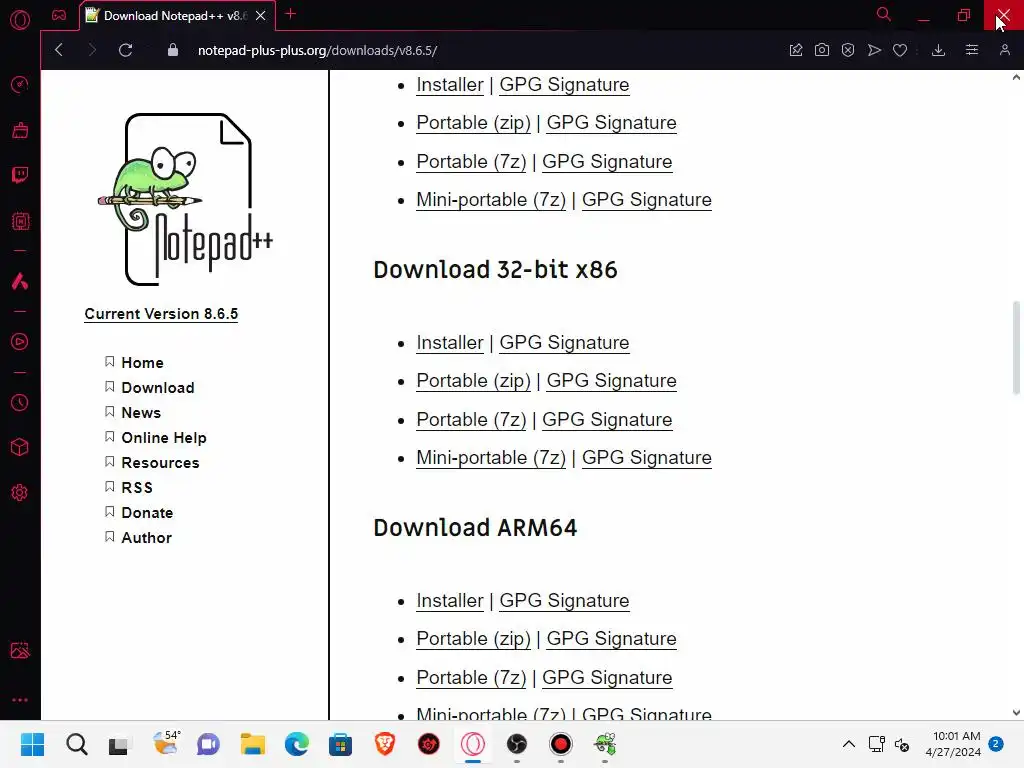Open Home in the site menu
1024x768 pixels.
tap(142, 362)
